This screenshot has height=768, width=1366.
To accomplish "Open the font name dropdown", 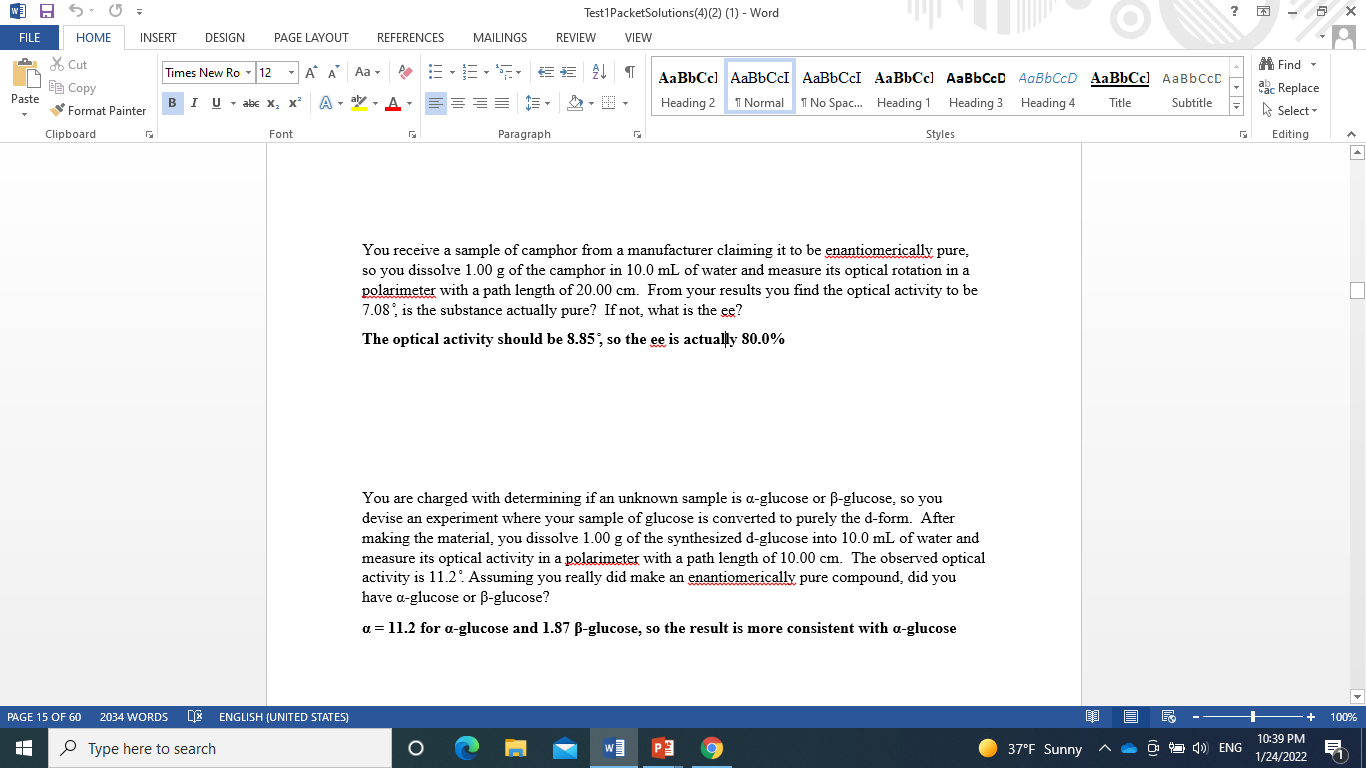I will click(247, 72).
